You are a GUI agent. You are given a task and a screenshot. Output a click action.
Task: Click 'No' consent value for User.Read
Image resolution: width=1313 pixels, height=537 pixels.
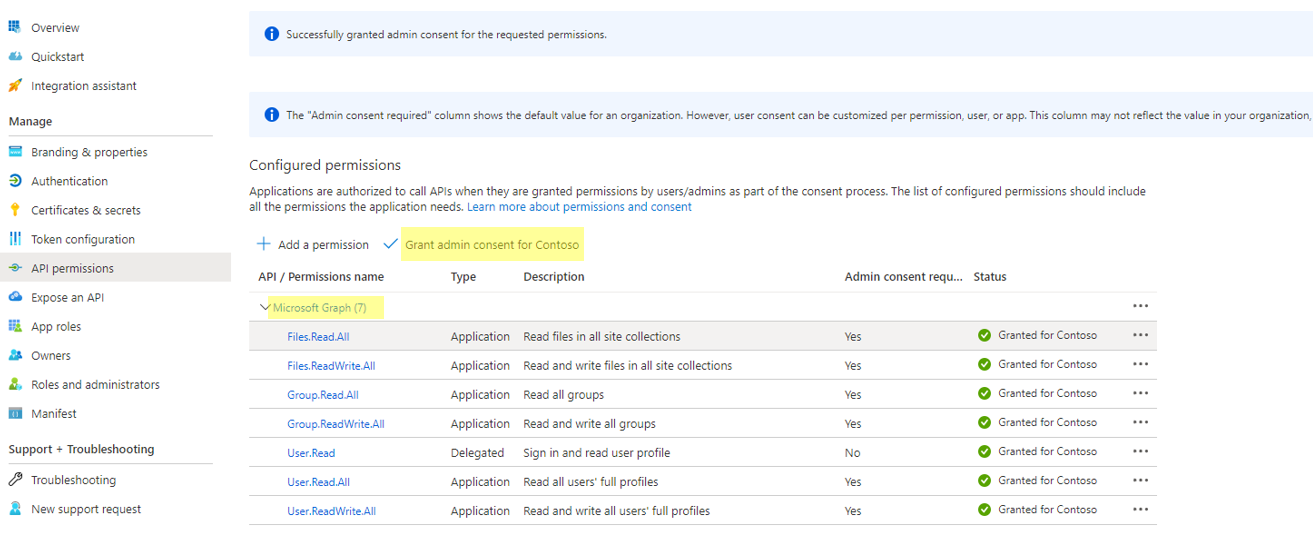click(x=853, y=453)
